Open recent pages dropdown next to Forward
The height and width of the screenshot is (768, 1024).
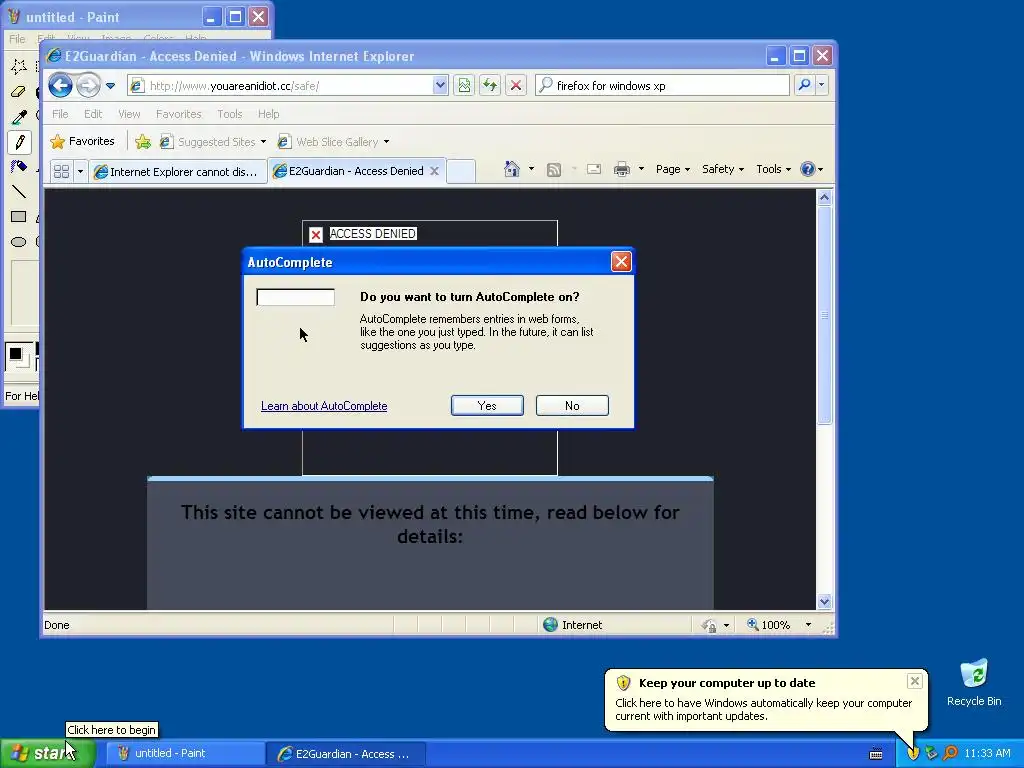110,86
